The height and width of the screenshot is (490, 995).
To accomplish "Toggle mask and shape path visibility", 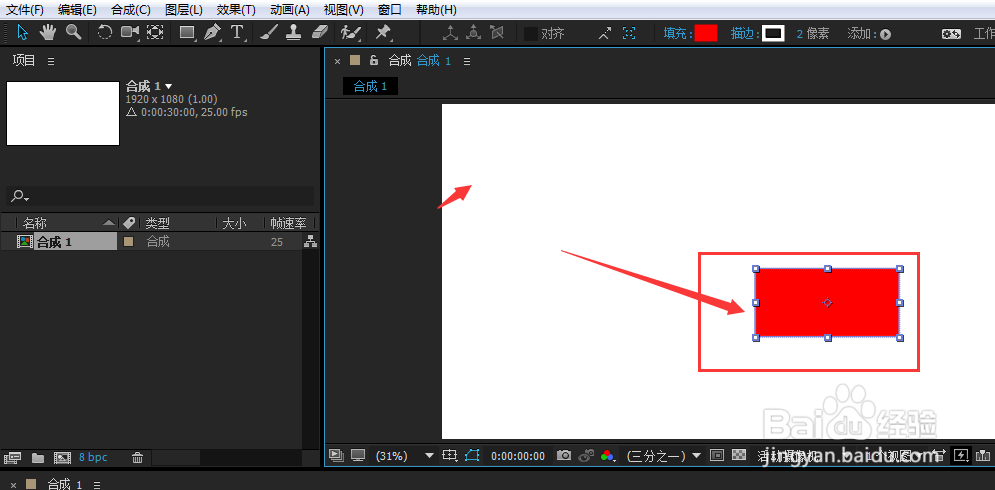I will (x=471, y=455).
